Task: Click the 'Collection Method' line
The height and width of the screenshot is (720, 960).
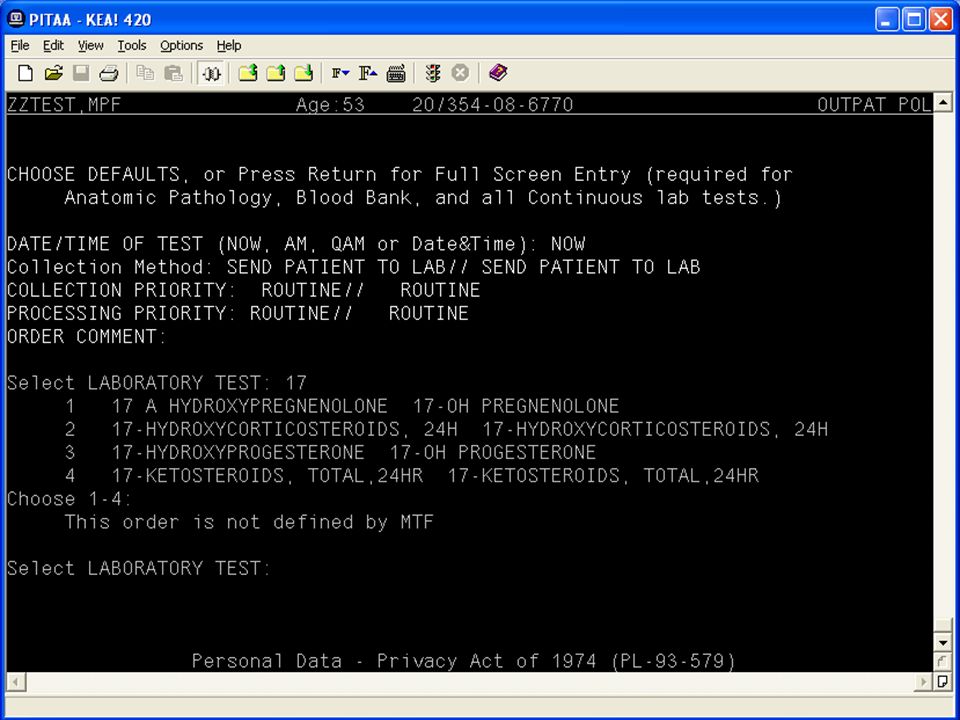Action: [x=353, y=267]
